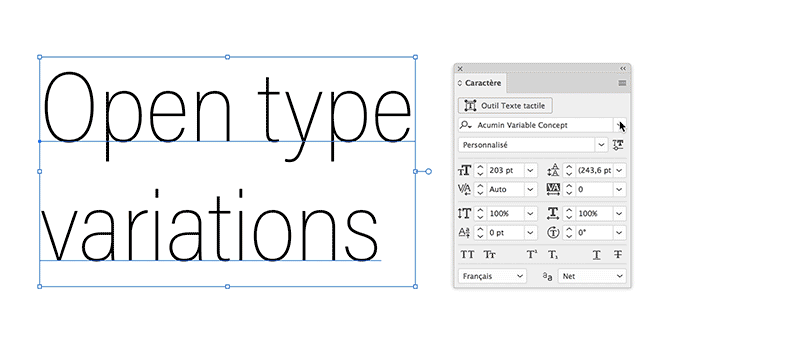Viewport: 800px width, 360px height.
Task: Click the character rotation icon
Action: point(553,233)
